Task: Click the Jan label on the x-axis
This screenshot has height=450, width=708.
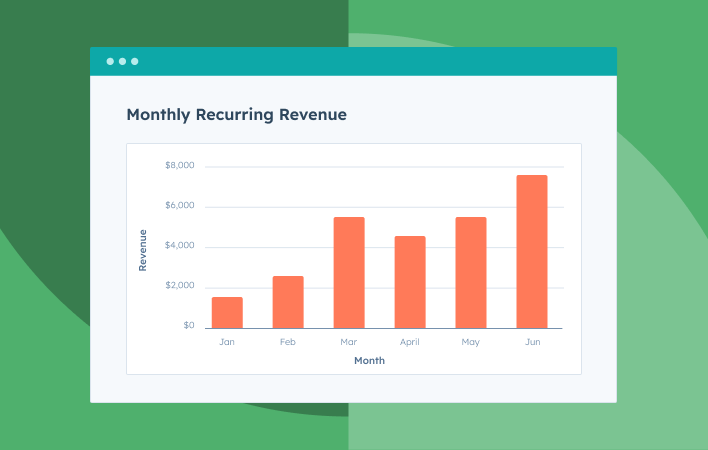Action: (x=227, y=342)
